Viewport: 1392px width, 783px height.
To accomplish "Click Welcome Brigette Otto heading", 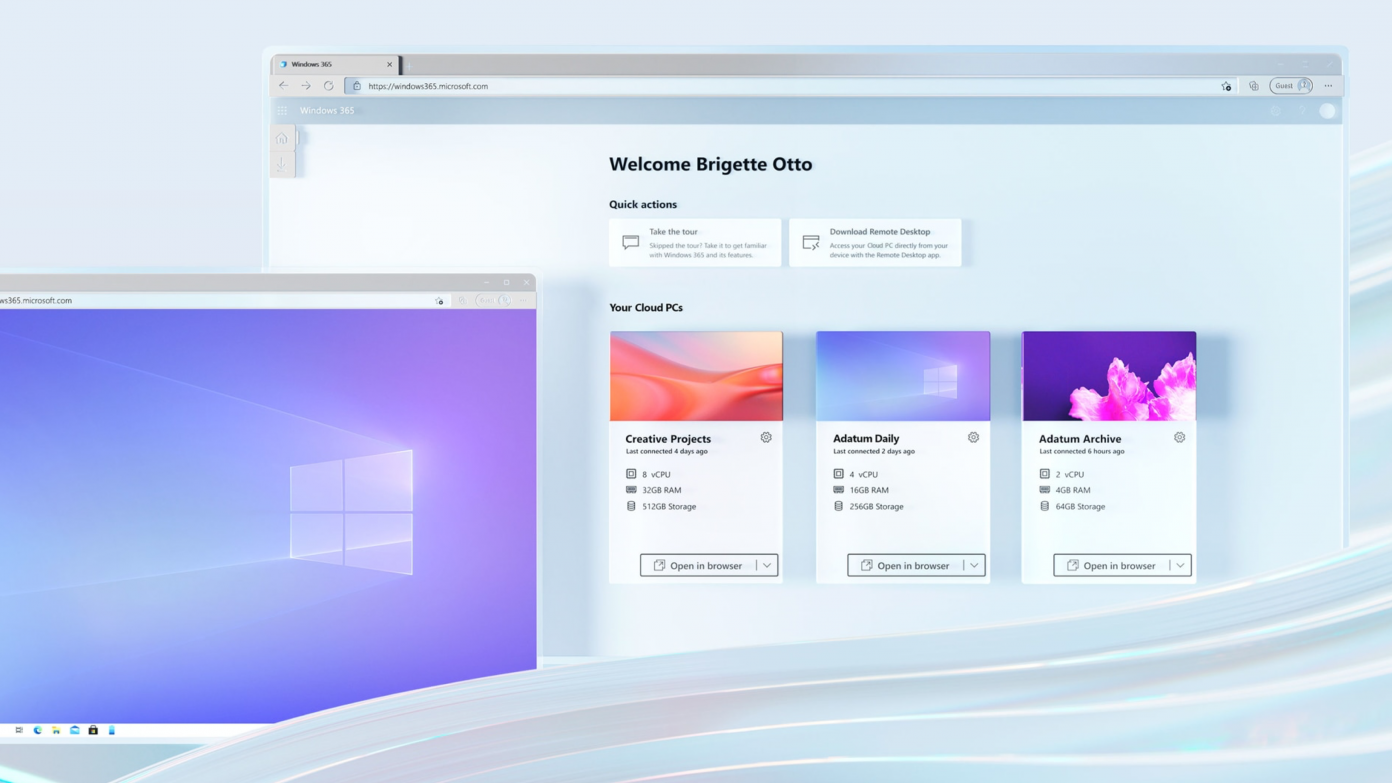I will coord(711,164).
